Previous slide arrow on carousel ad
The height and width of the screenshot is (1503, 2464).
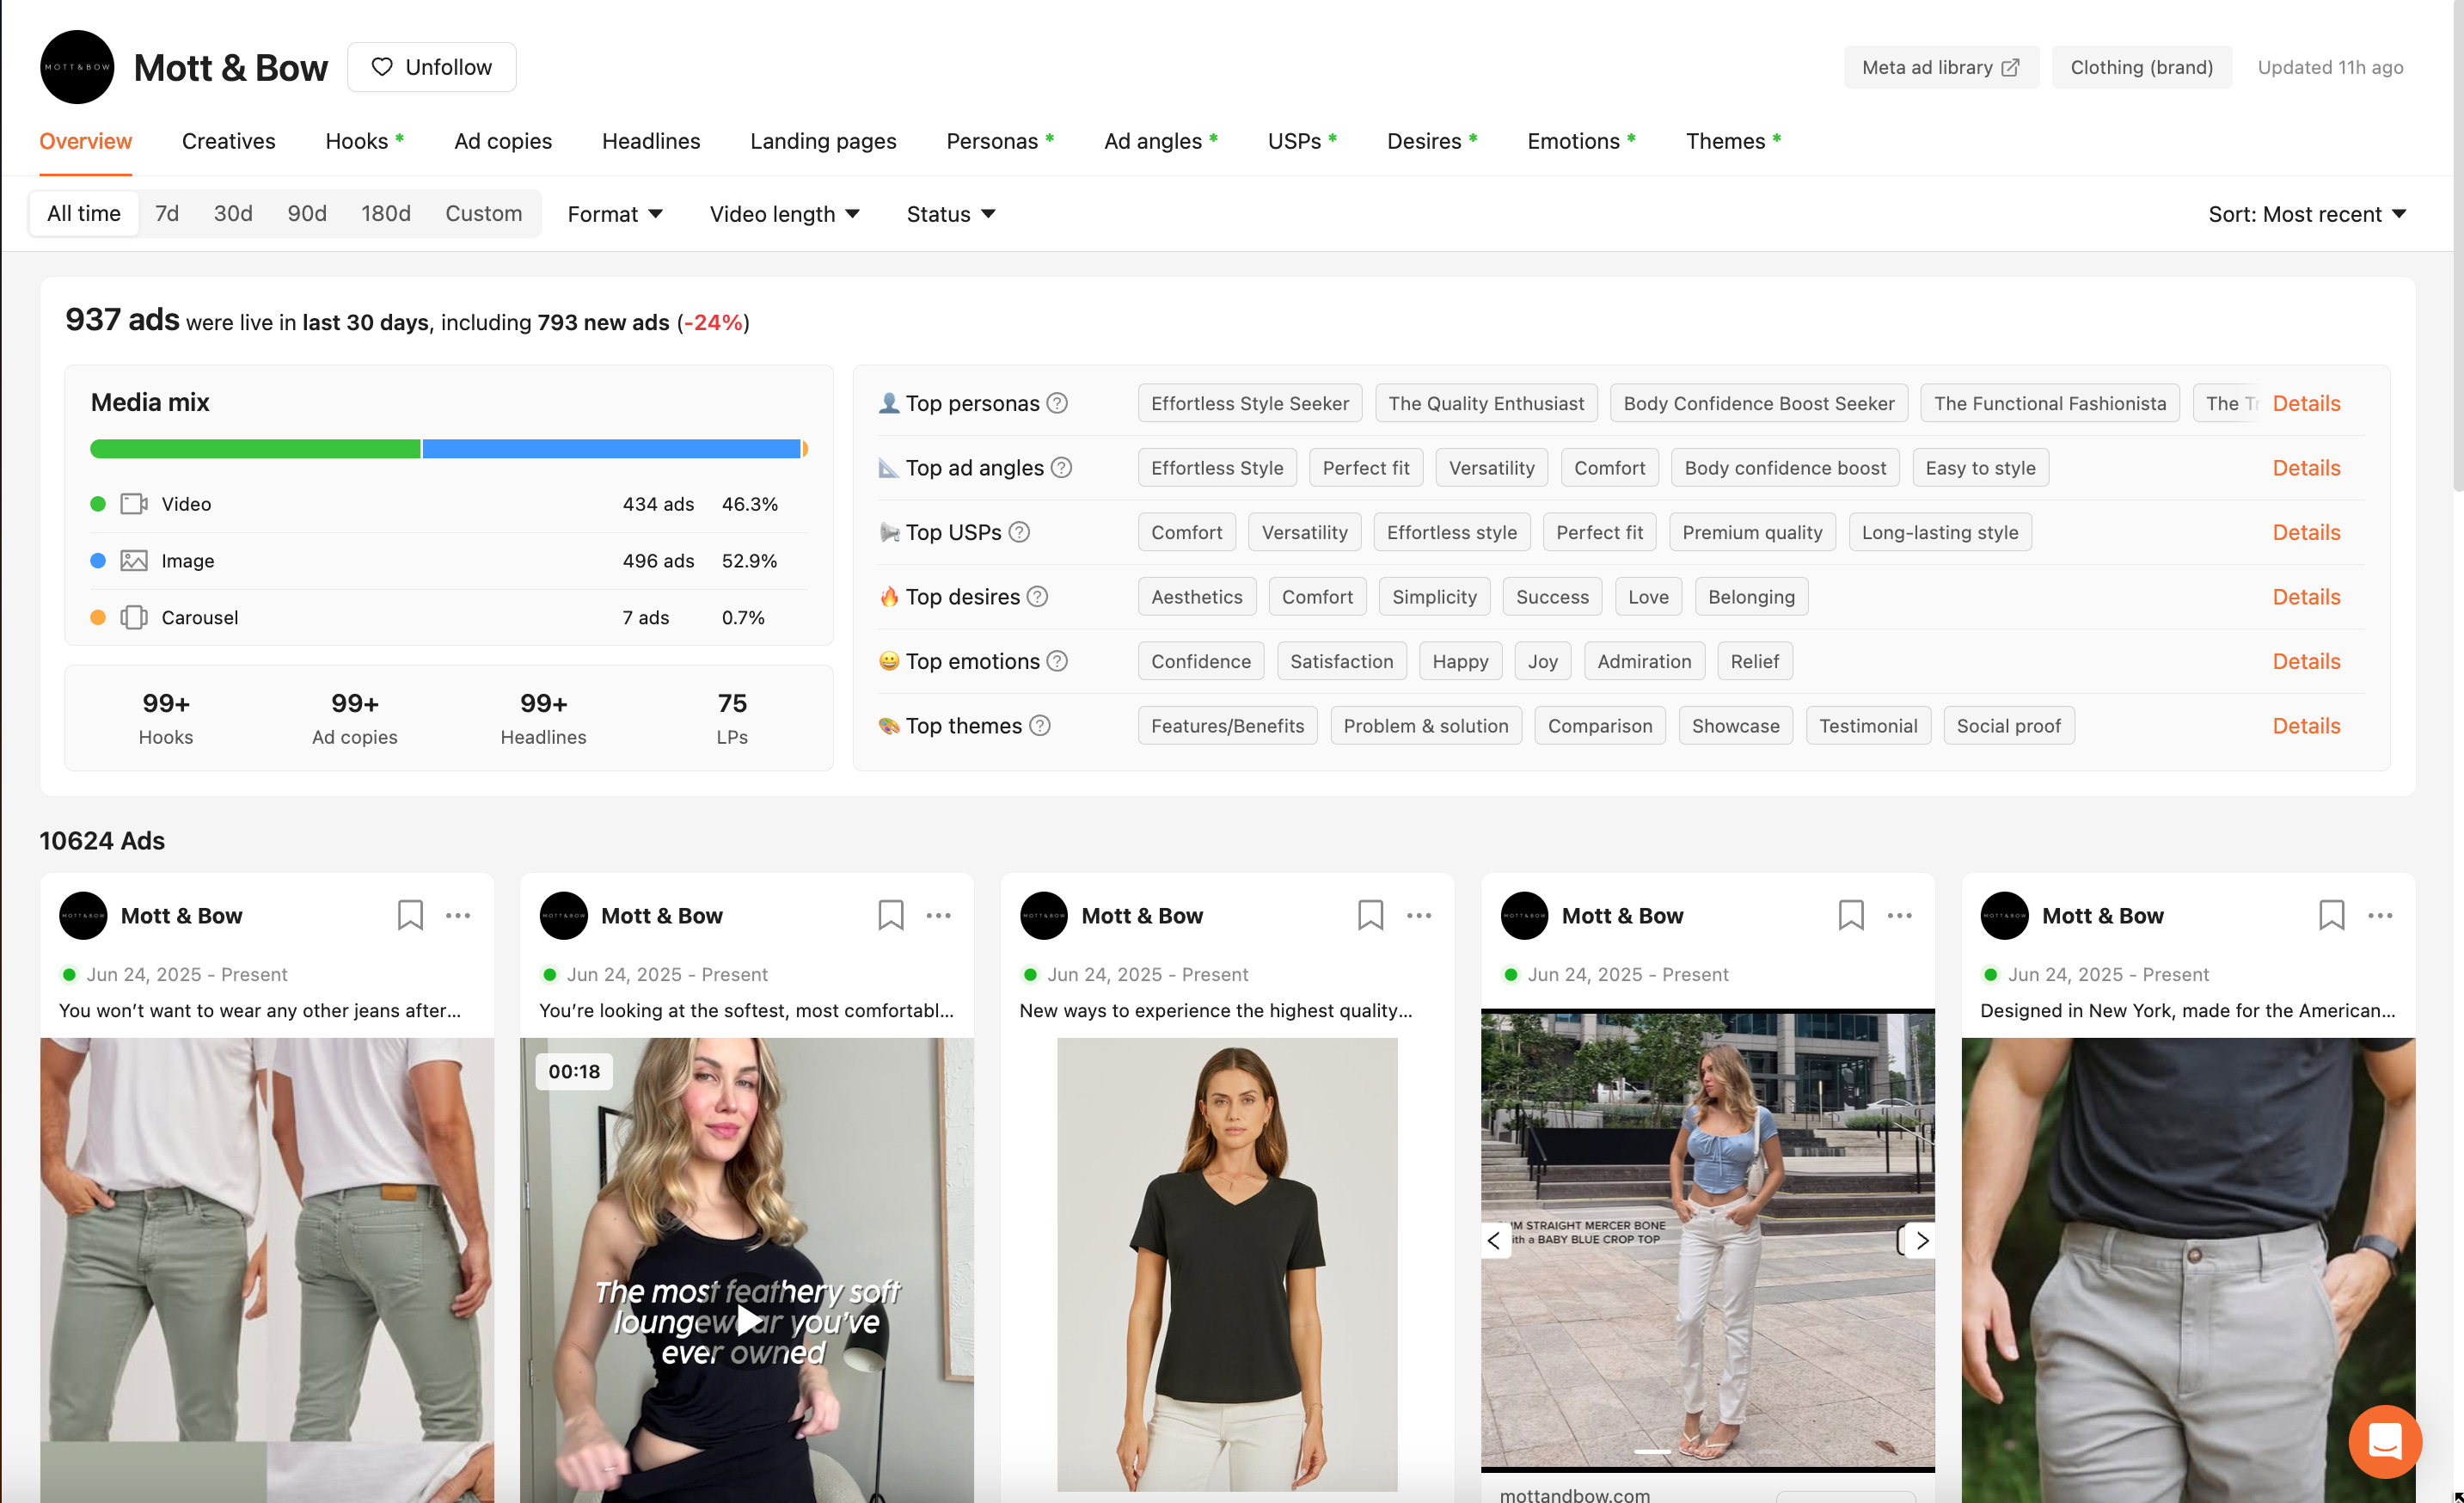pos(1494,1240)
